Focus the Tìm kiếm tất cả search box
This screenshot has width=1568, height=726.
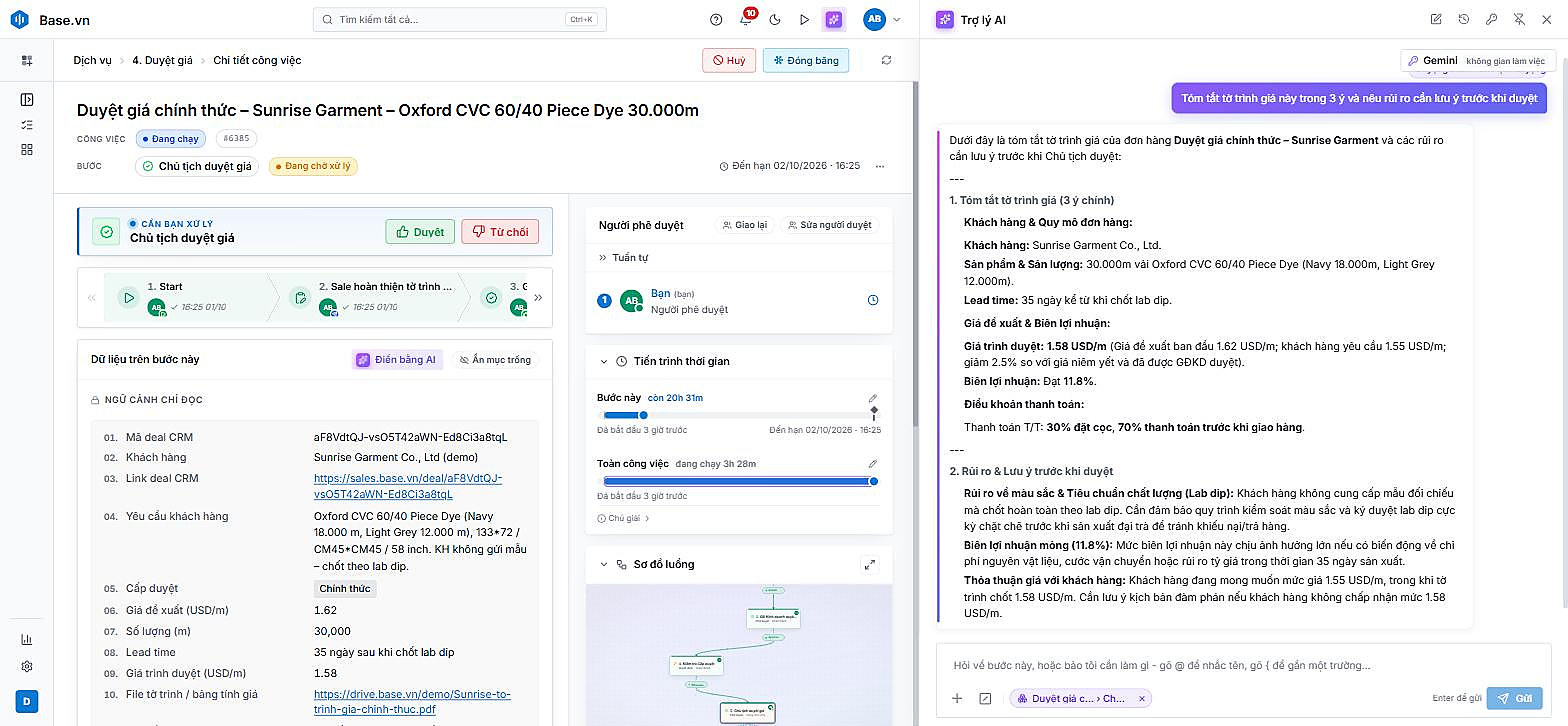[460, 19]
